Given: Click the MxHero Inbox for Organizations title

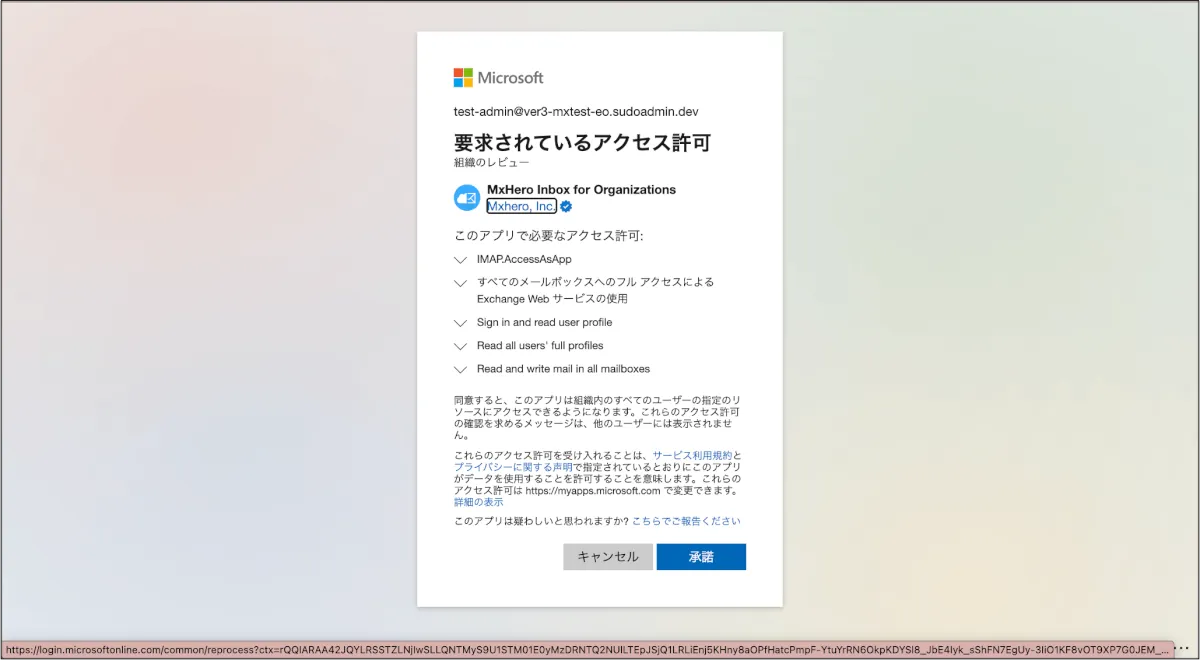Looking at the screenshot, I should 581,190.
